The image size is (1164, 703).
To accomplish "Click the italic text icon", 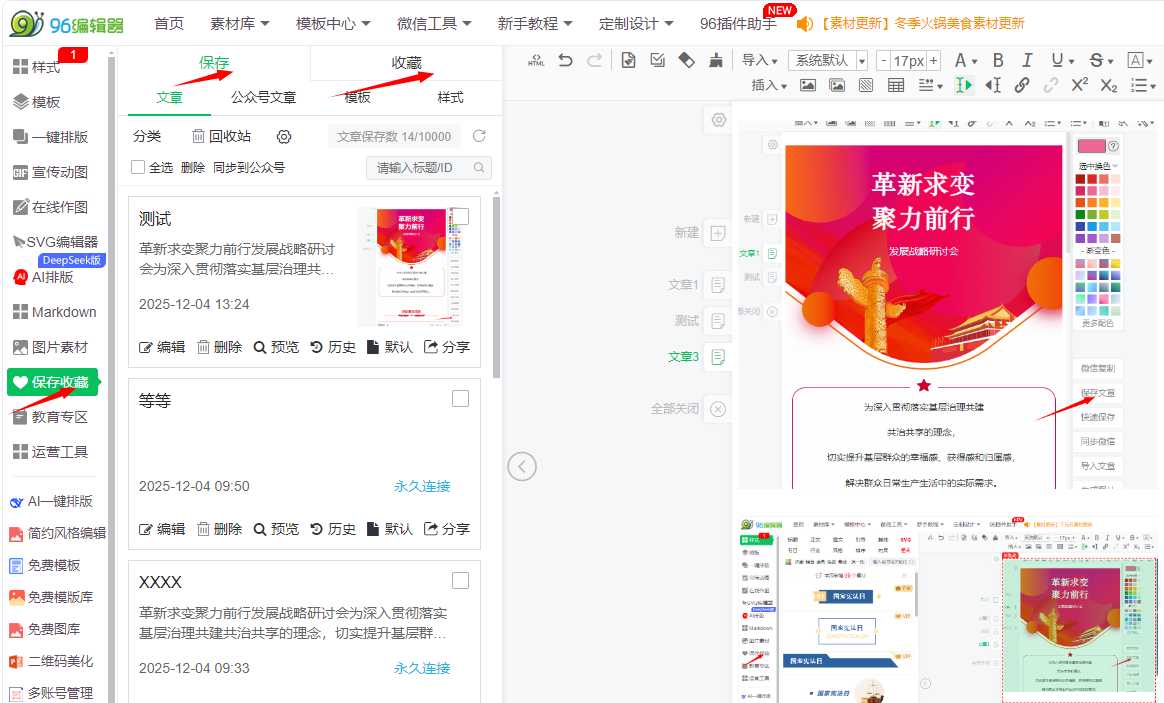I will coord(1026,60).
